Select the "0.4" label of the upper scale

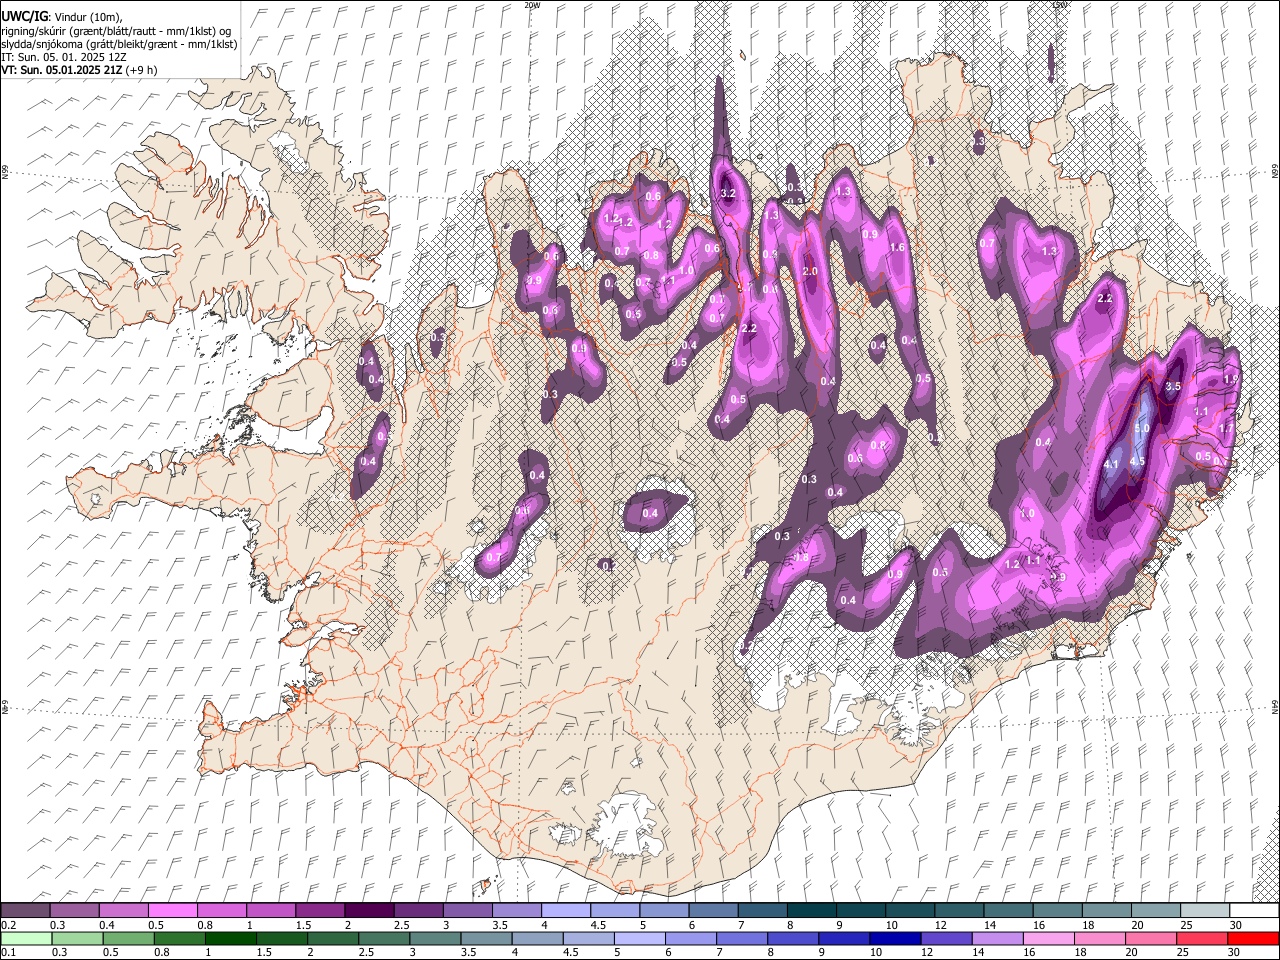pos(107,925)
